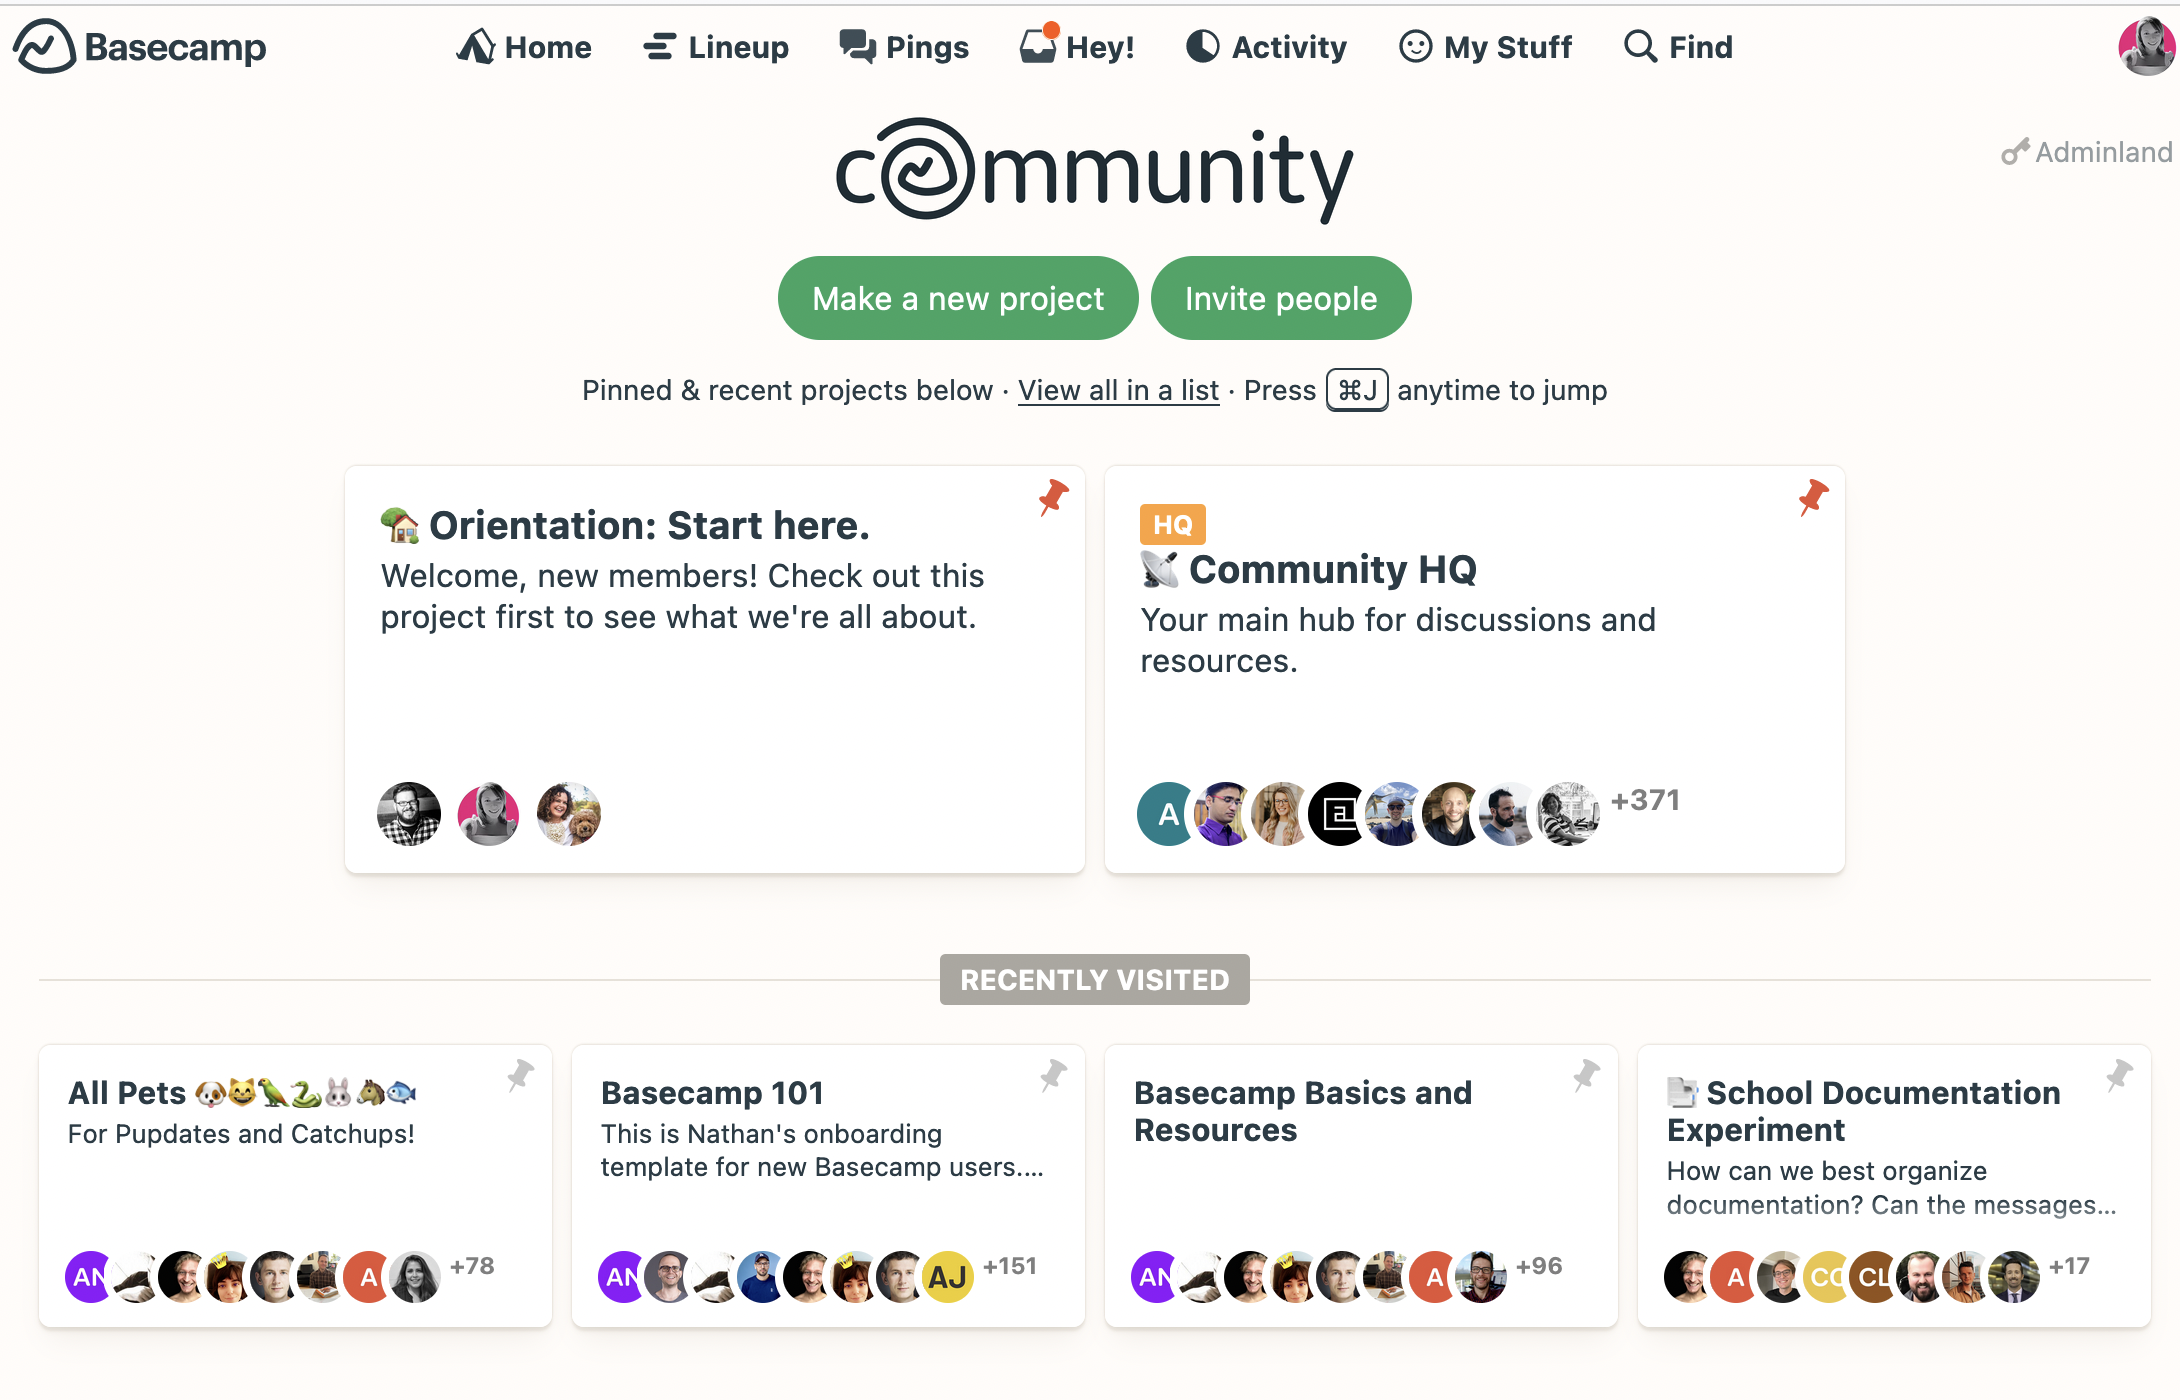2180x1400 pixels.
Task: Open the Basecamp logo icon
Action: 45,46
